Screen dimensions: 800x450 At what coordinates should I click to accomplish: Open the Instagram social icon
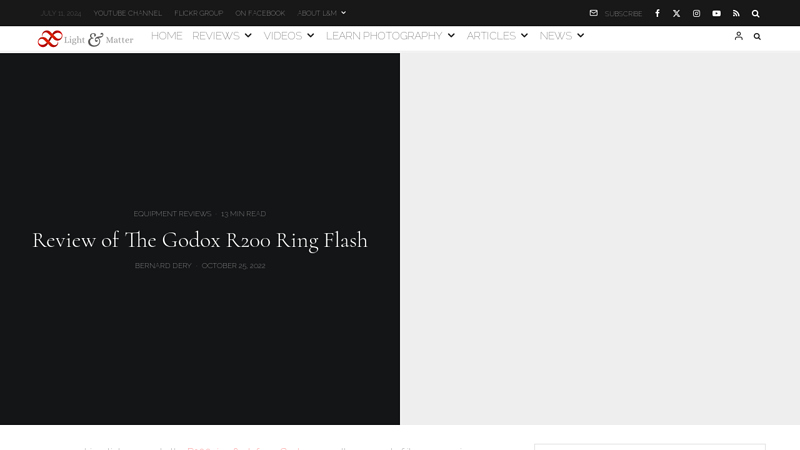click(x=696, y=13)
